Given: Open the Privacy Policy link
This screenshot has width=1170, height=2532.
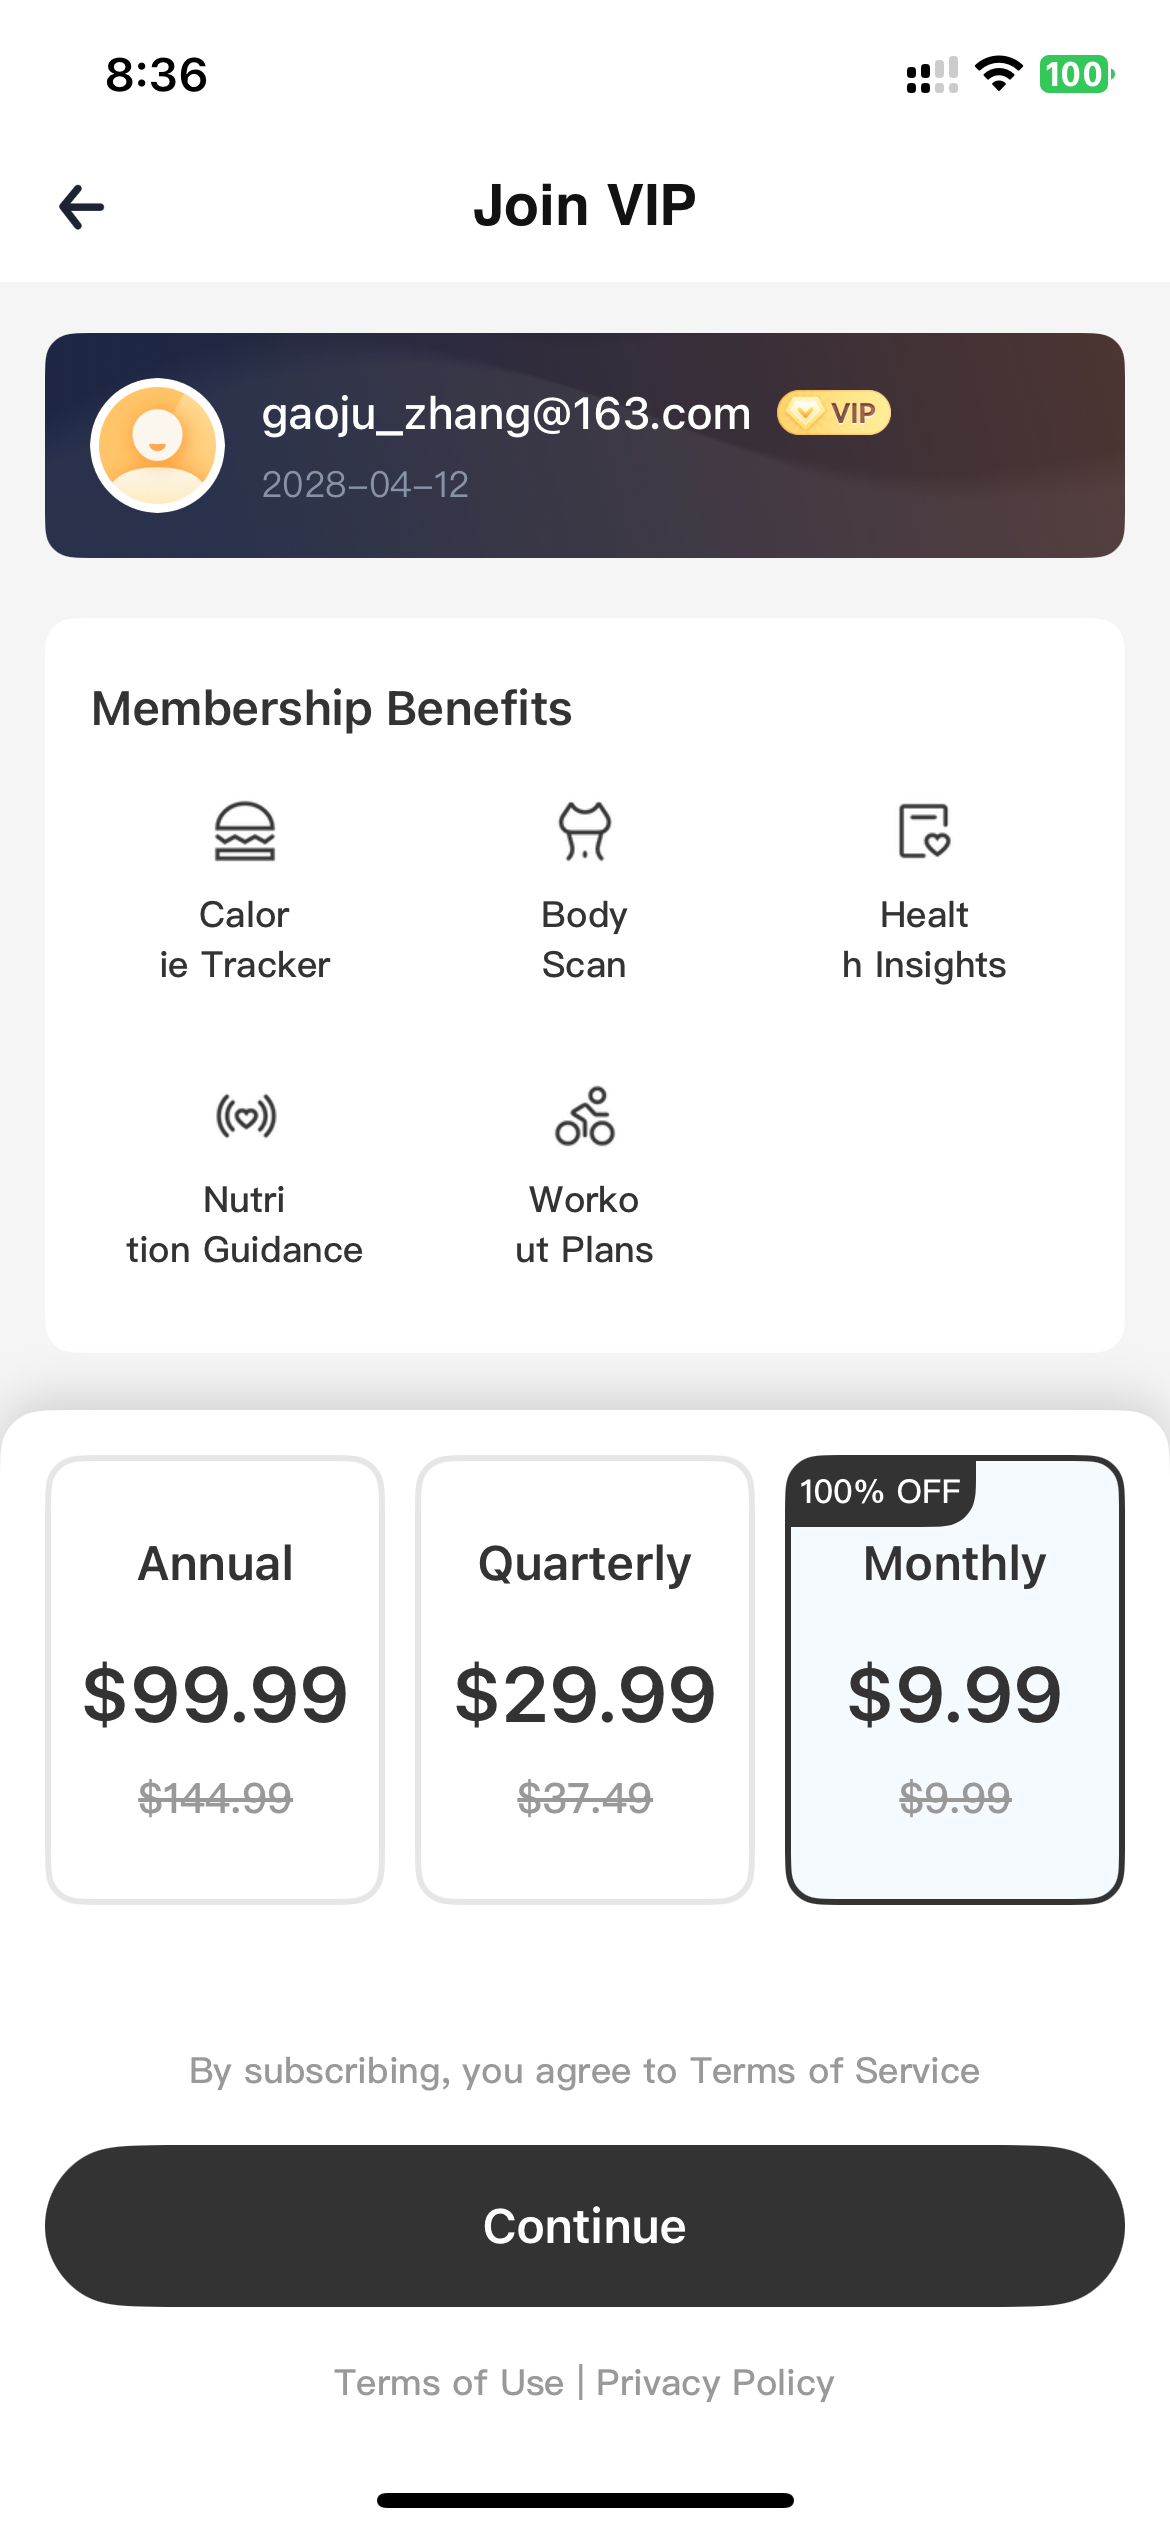Looking at the screenshot, I should 715,2383.
